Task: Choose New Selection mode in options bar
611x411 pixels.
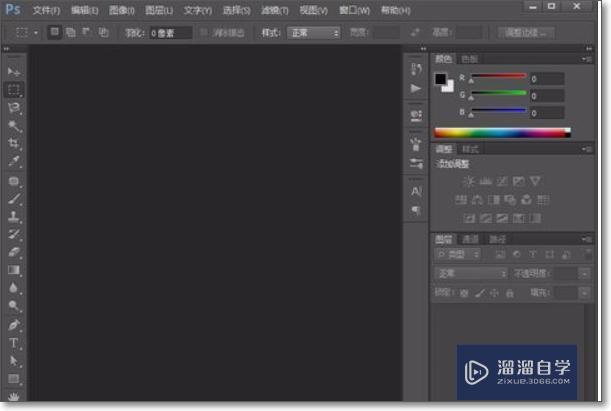Action: 55,32
